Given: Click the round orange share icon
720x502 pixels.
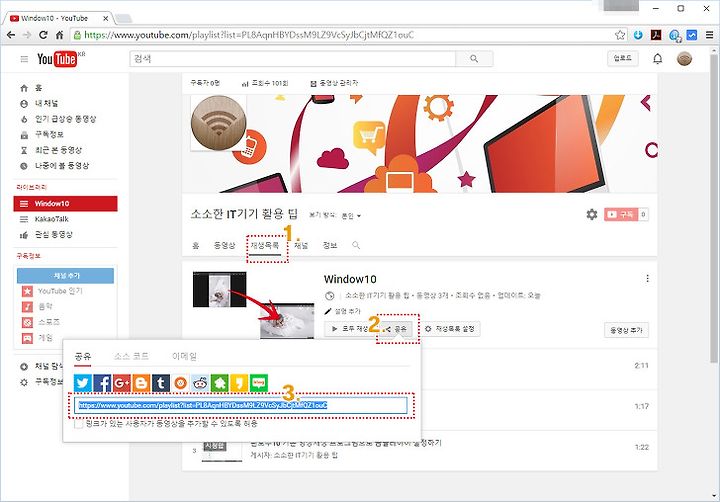Looking at the screenshot, I should click(180, 383).
